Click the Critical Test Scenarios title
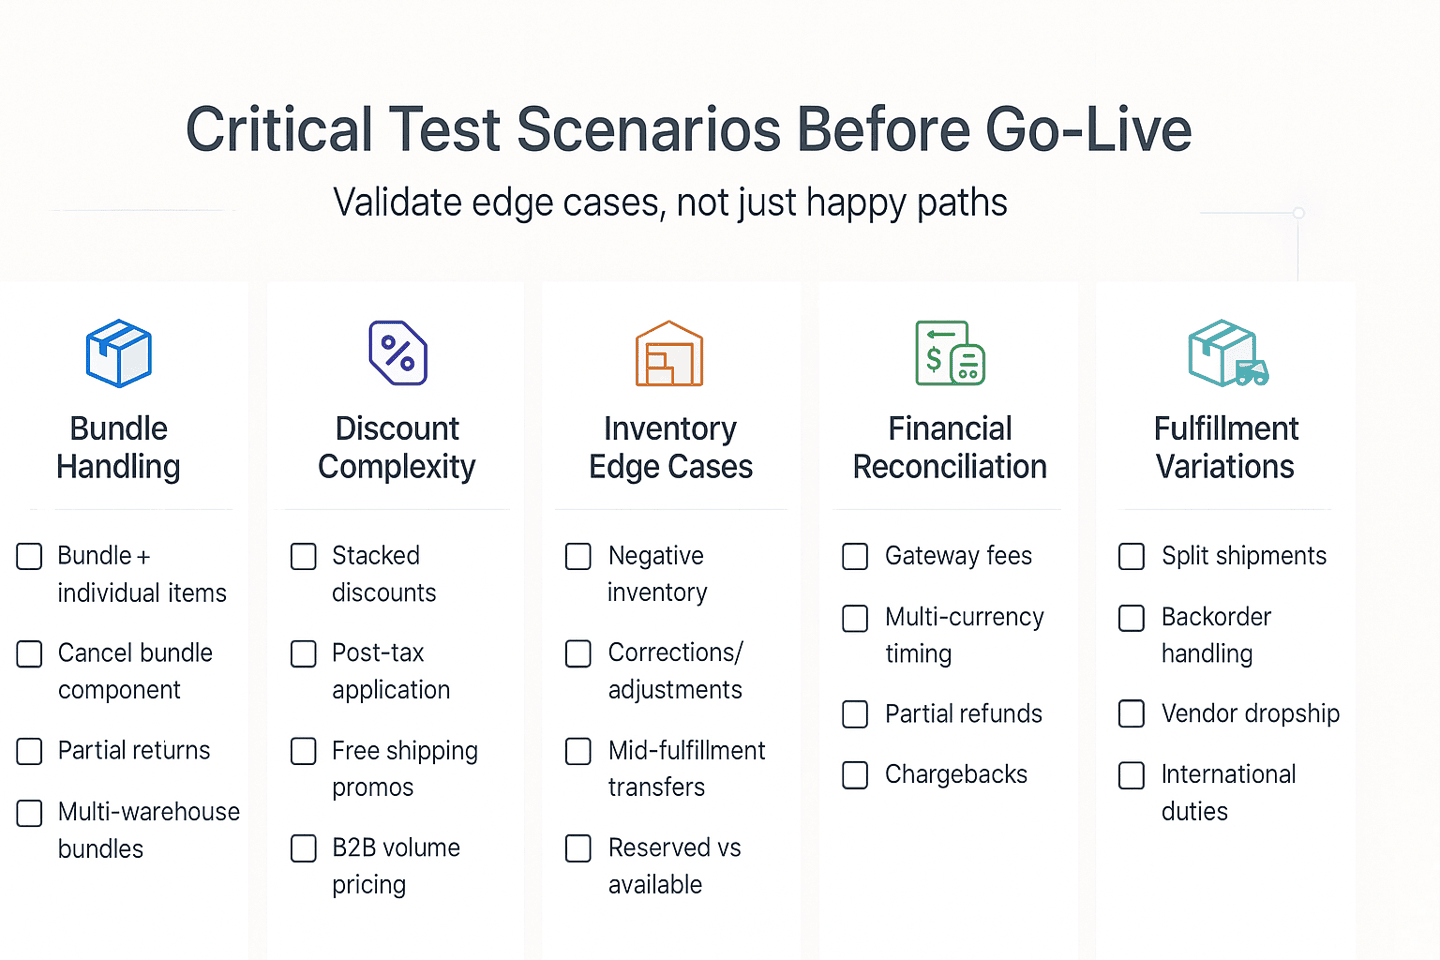1440x960 pixels. 689,130
